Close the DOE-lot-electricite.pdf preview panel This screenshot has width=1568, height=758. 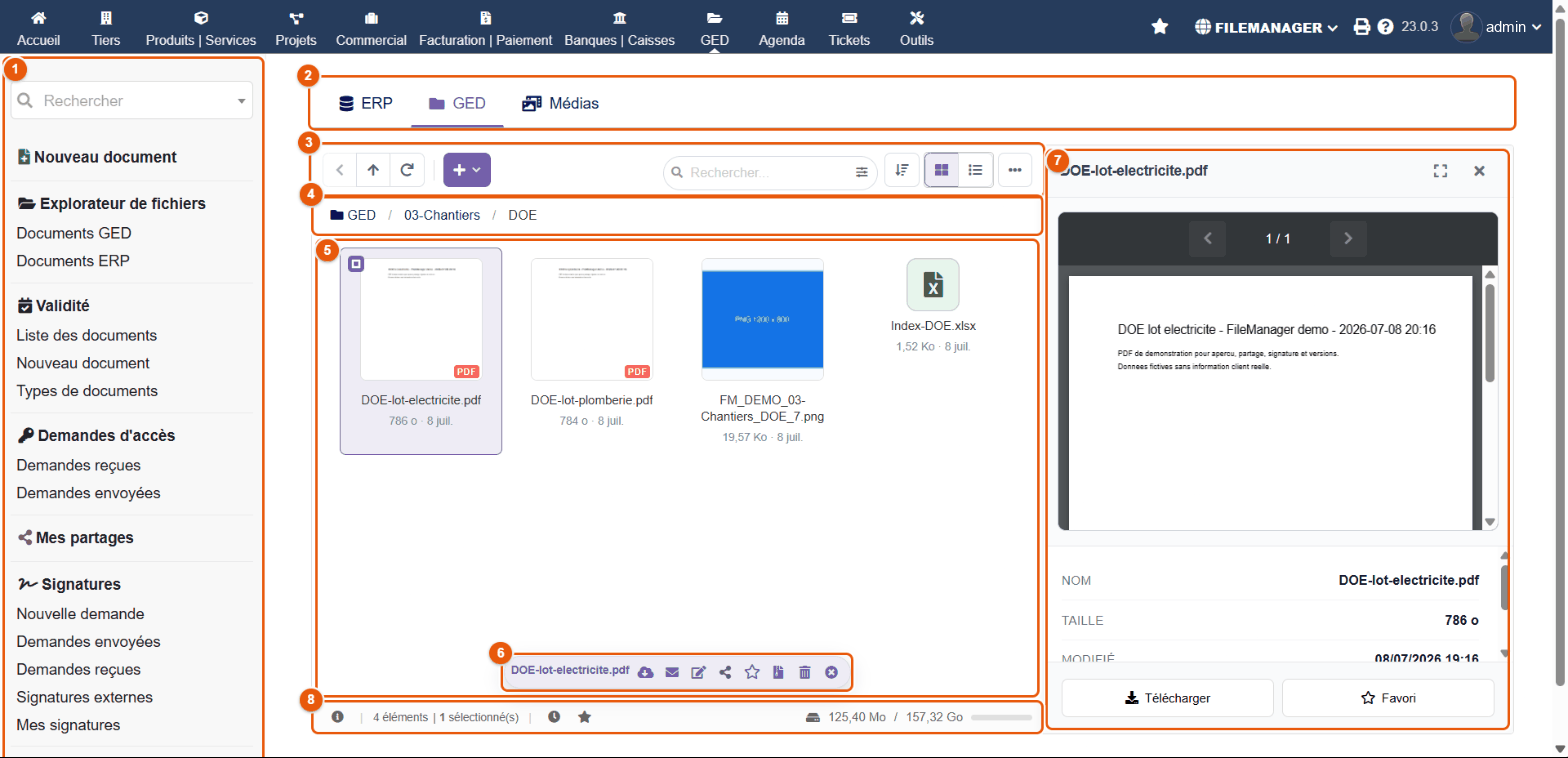coord(1479,171)
